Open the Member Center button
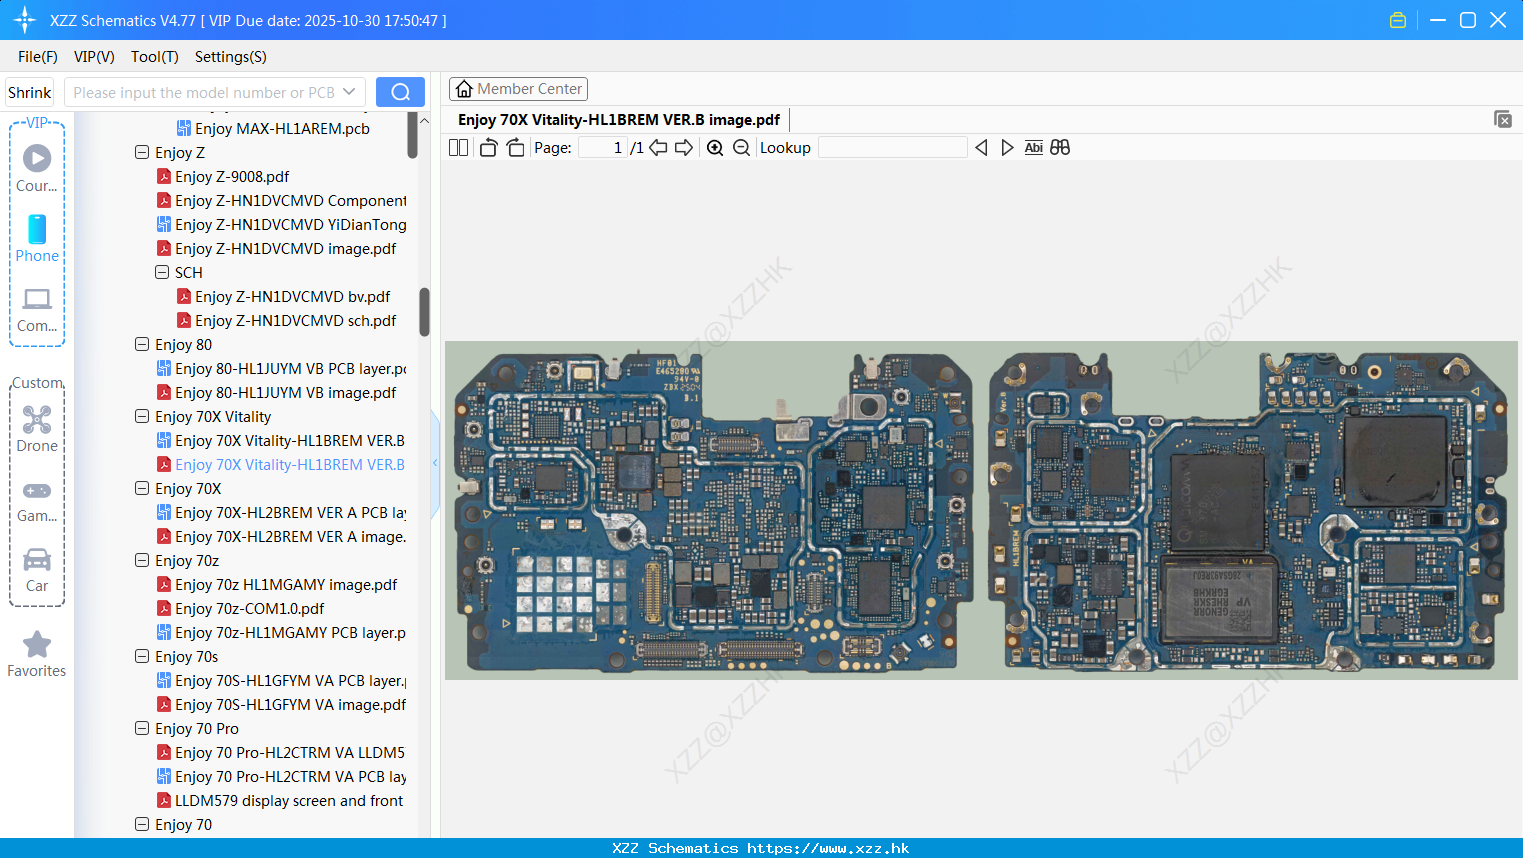This screenshot has width=1523, height=858. [518, 89]
